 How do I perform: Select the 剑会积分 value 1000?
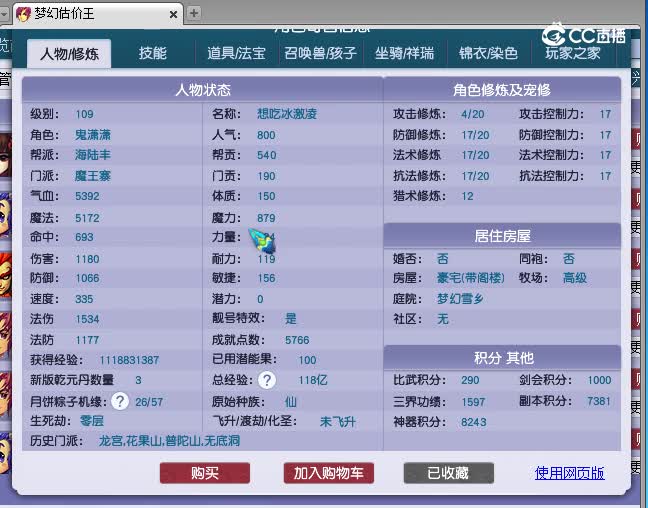coord(599,380)
